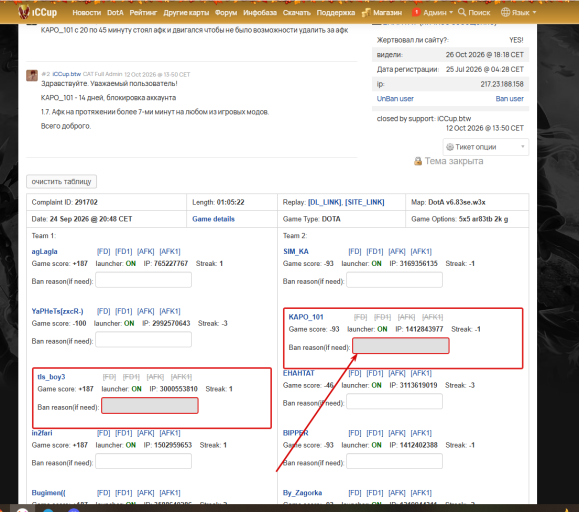Viewport: 579px width, 512px height.
Task: Go to Новости in the navigation
Action: coord(87,13)
